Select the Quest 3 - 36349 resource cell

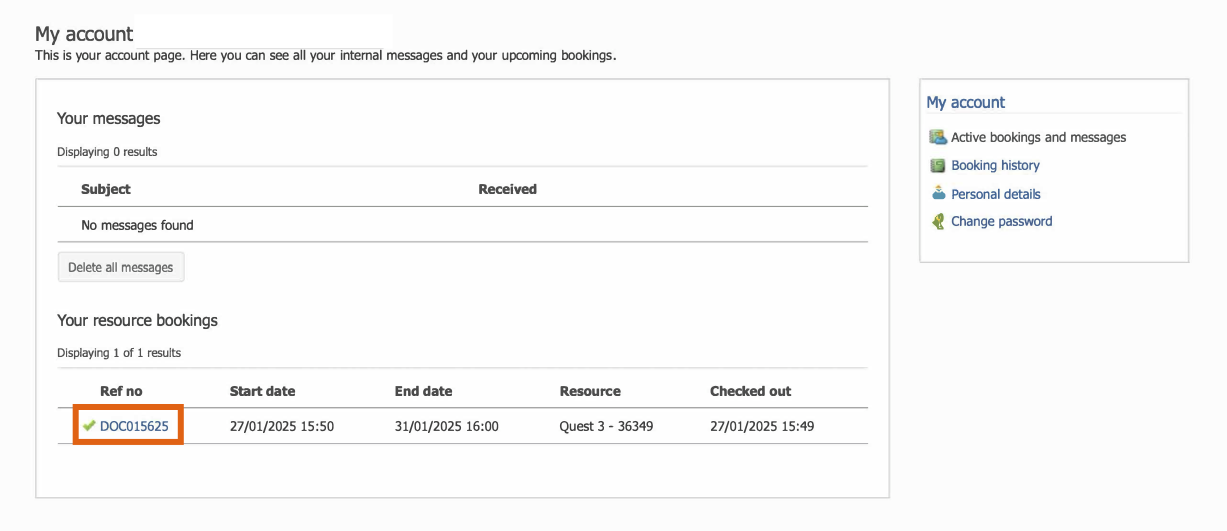pyautogui.click(x=606, y=426)
